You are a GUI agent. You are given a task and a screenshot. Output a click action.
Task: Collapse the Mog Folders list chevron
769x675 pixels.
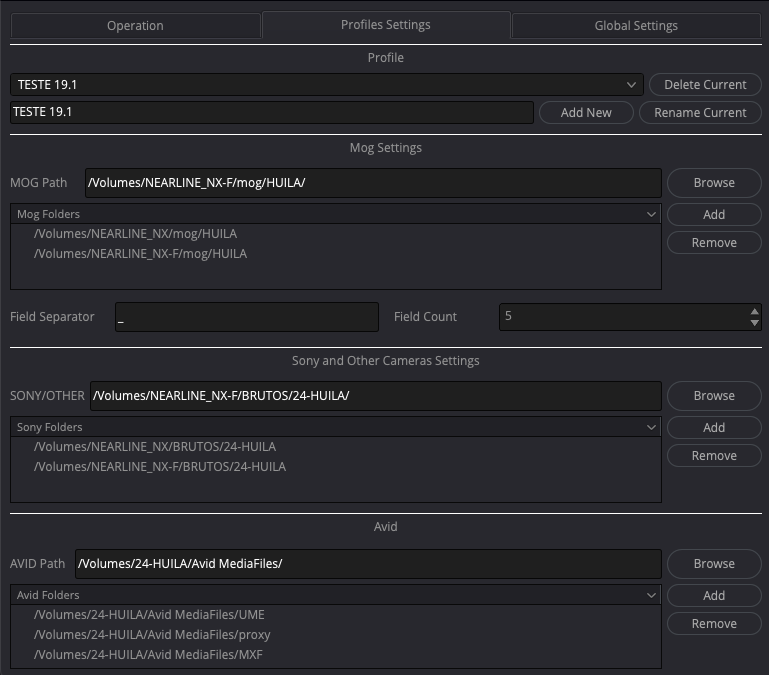pyautogui.click(x=652, y=214)
